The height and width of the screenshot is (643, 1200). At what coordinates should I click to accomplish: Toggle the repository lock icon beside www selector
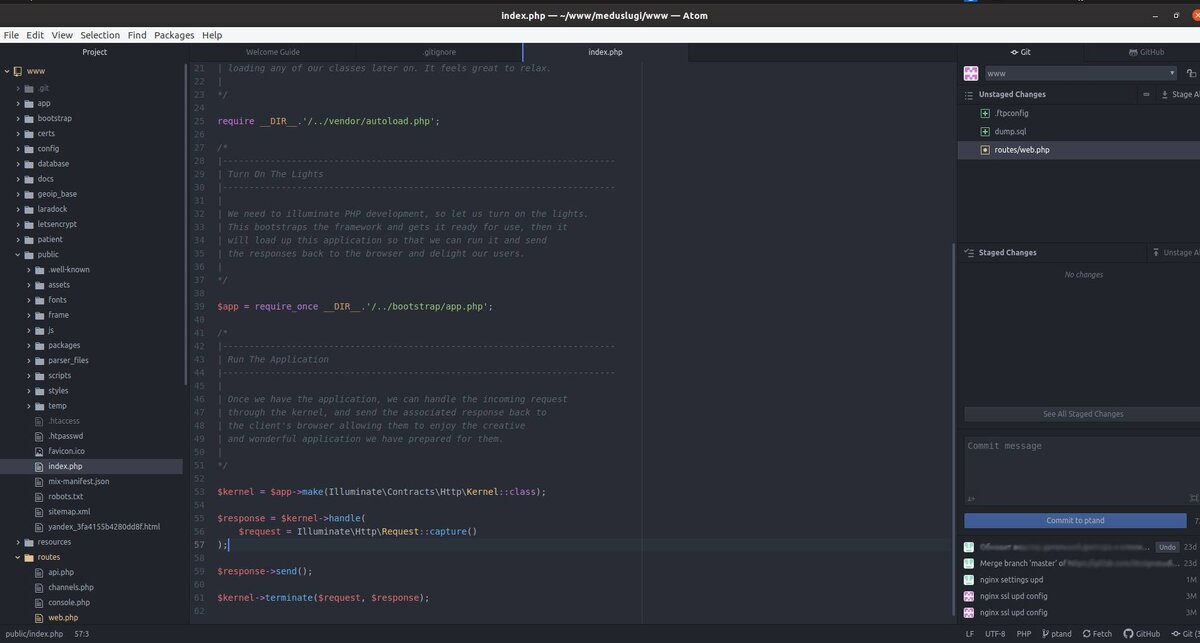coord(1193,73)
